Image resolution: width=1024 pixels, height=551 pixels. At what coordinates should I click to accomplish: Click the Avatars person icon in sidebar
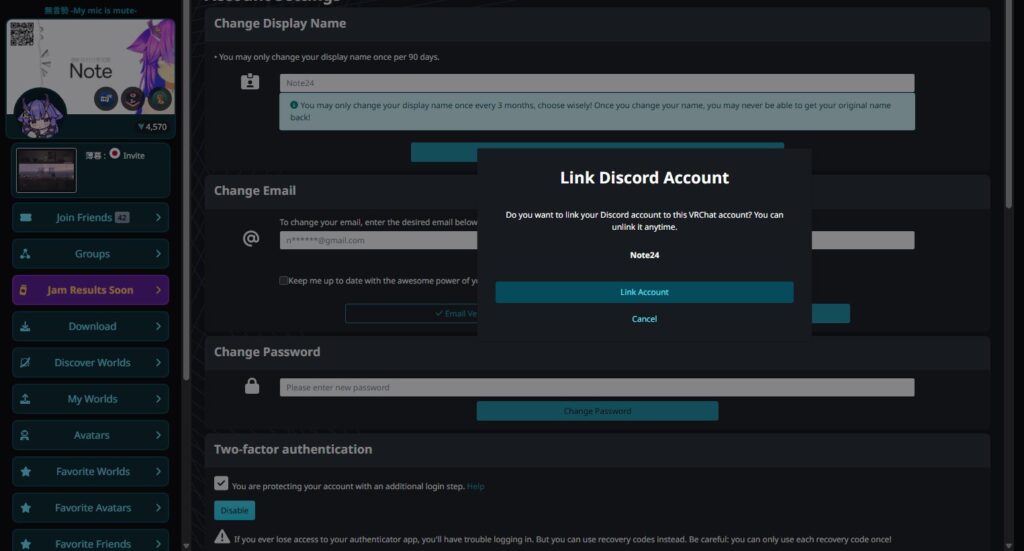tap(25, 436)
